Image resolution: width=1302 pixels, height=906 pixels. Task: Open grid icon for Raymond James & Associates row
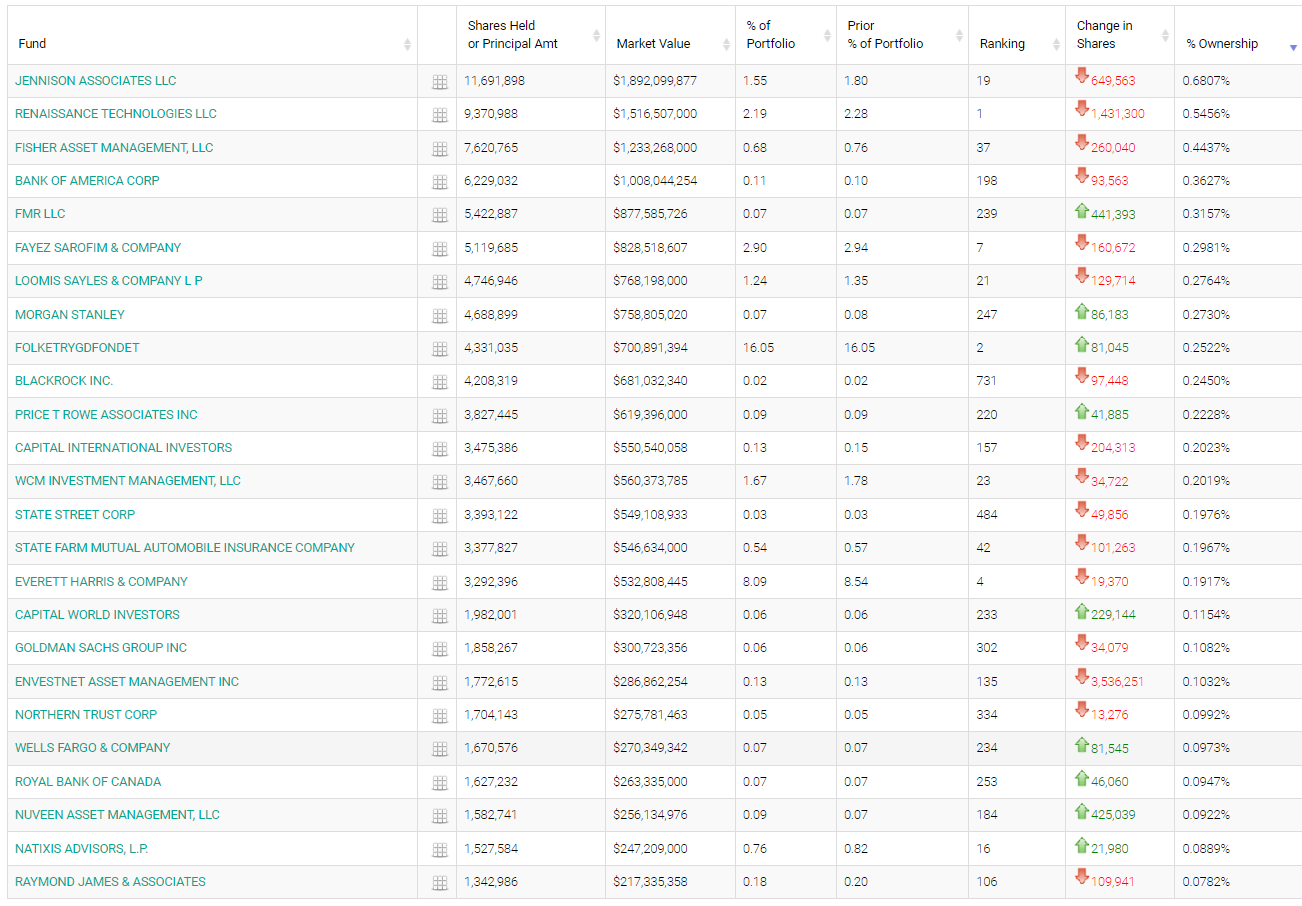(x=440, y=883)
